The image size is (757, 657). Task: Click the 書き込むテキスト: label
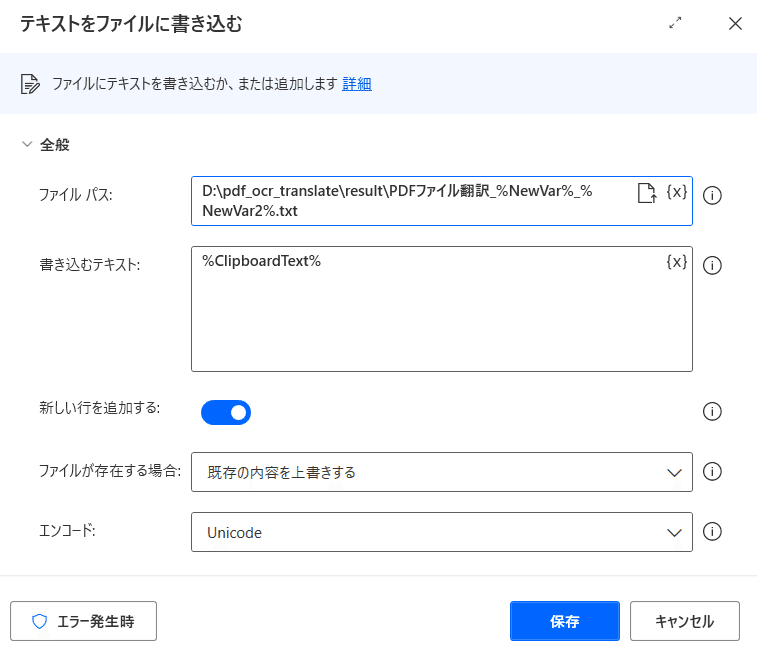(90, 265)
